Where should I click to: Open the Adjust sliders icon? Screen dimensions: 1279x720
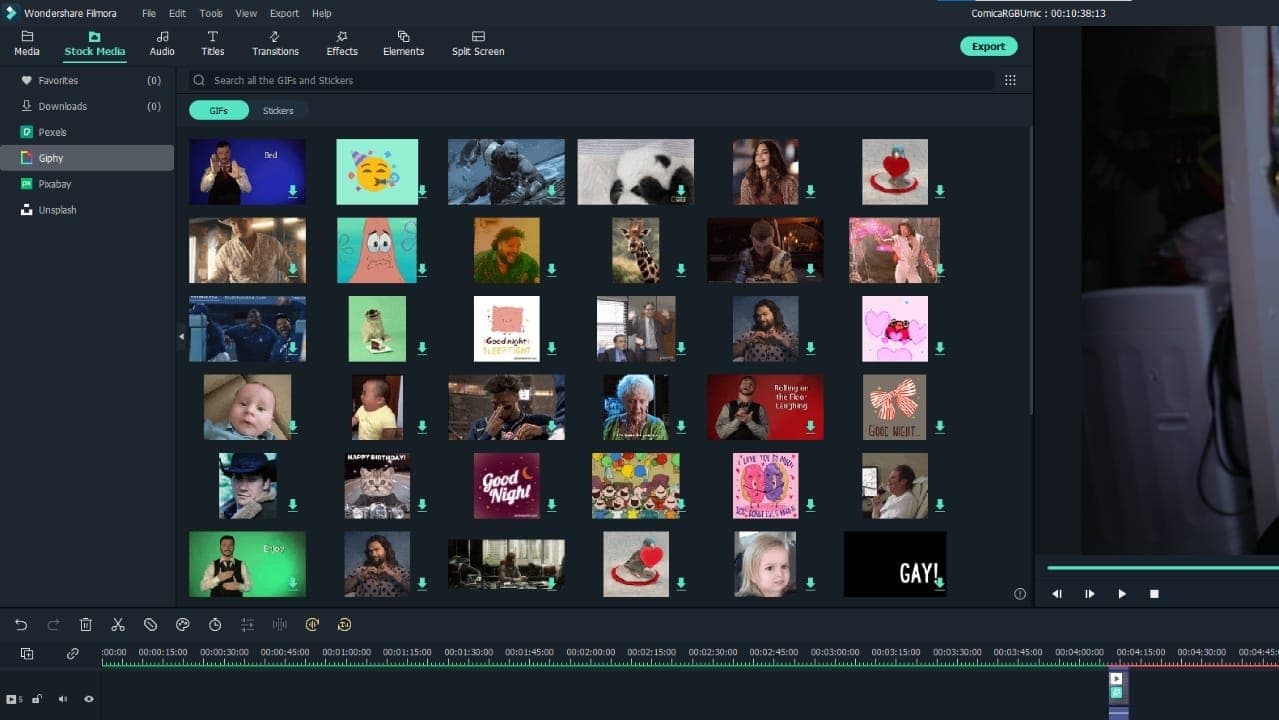[x=247, y=625]
